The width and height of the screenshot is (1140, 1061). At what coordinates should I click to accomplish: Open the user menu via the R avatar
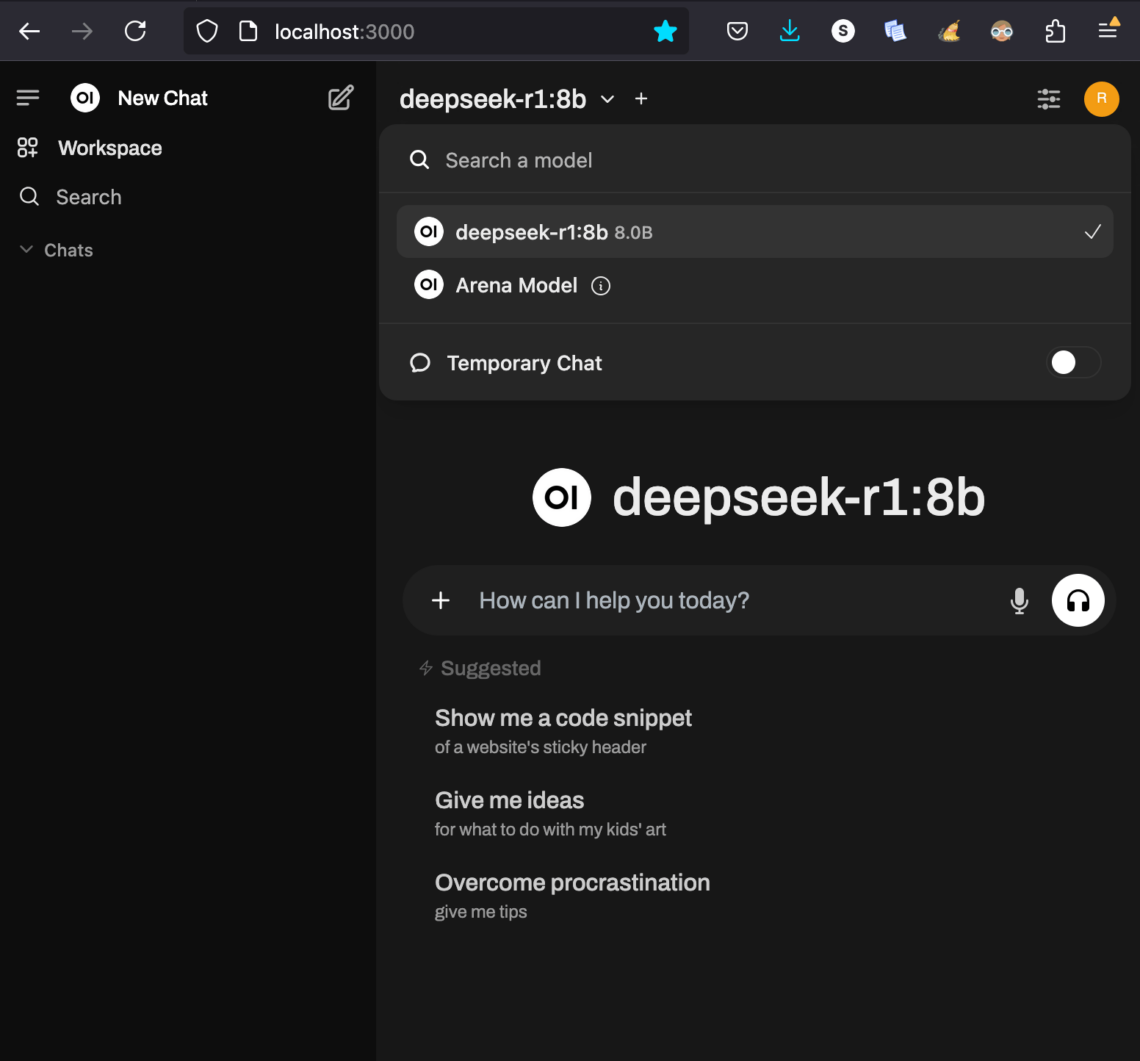click(1102, 99)
